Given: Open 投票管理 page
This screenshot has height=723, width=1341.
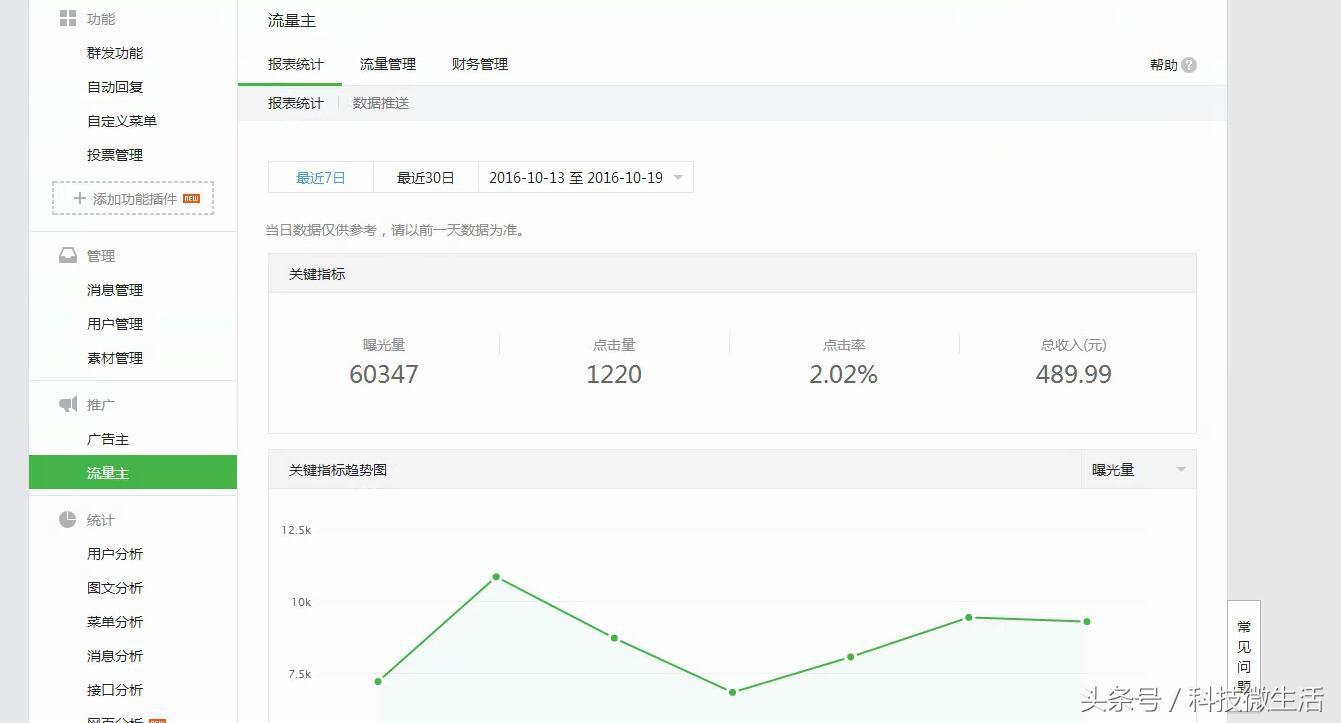Looking at the screenshot, I should click(x=115, y=155).
